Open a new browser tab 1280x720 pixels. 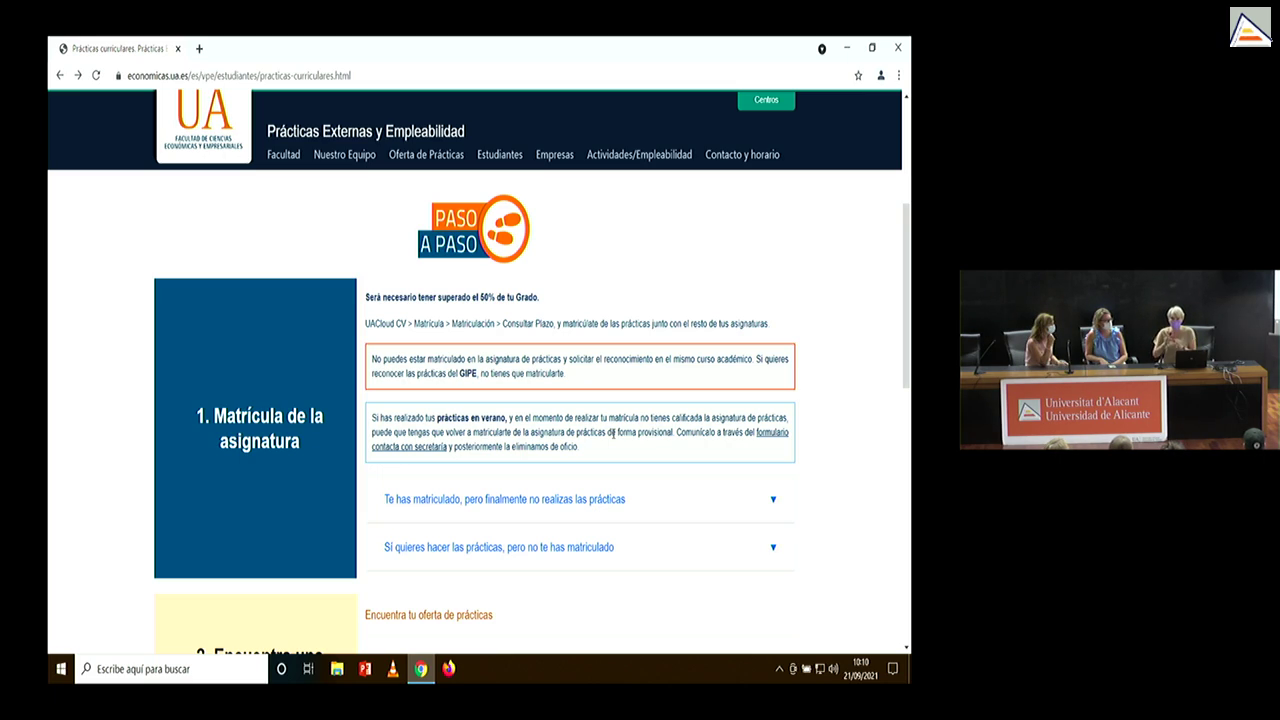coord(200,49)
